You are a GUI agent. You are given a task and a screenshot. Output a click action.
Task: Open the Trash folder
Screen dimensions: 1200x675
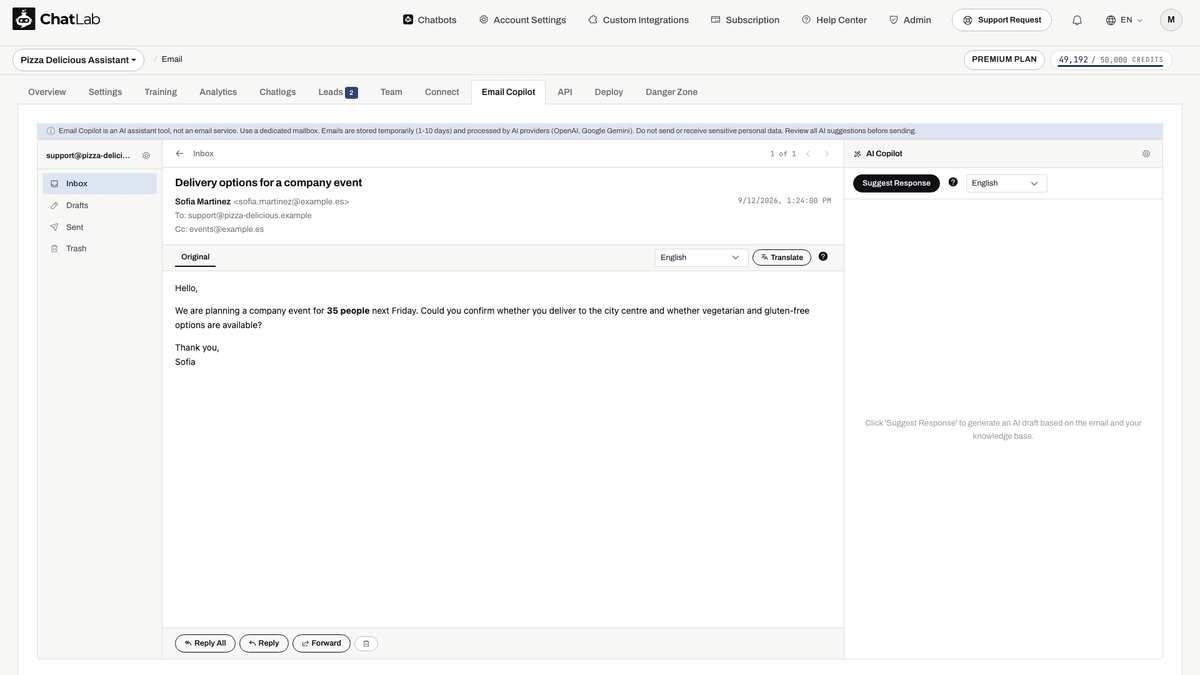[x=100, y=248]
